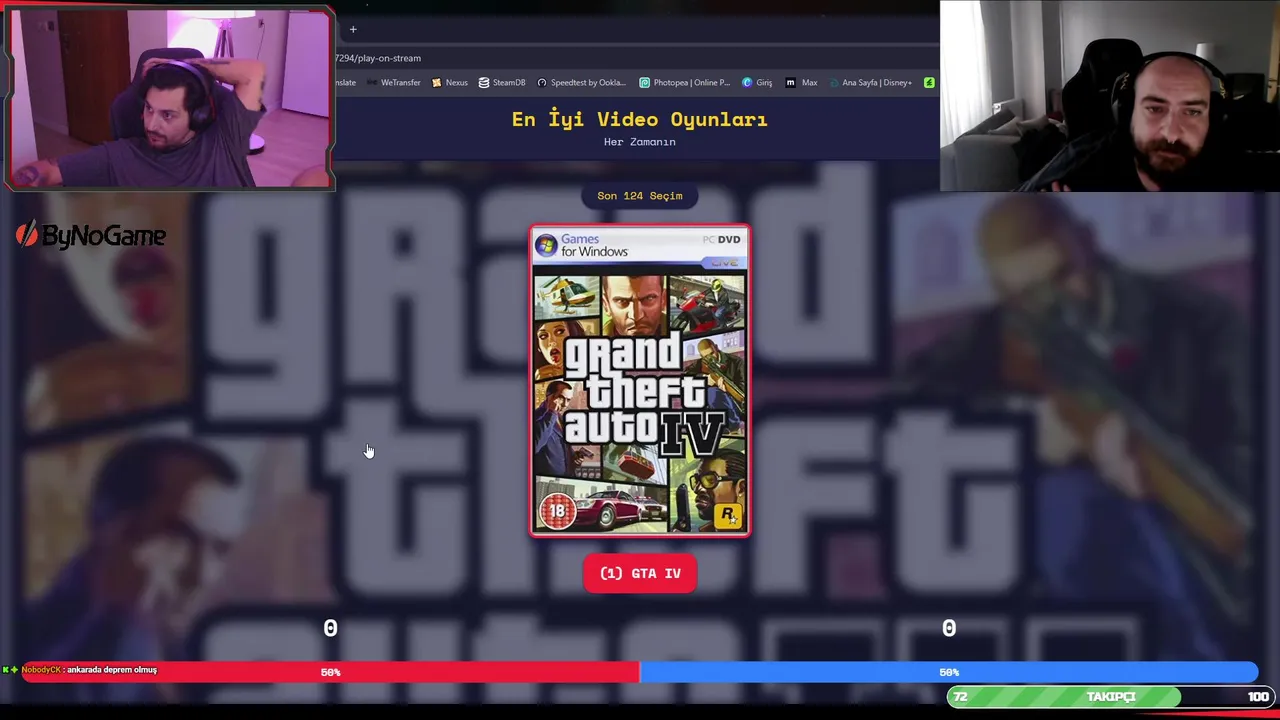Screen dimensions: 1280x720
Task: Click the GTA IV cover image
Action: coord(640,381)
